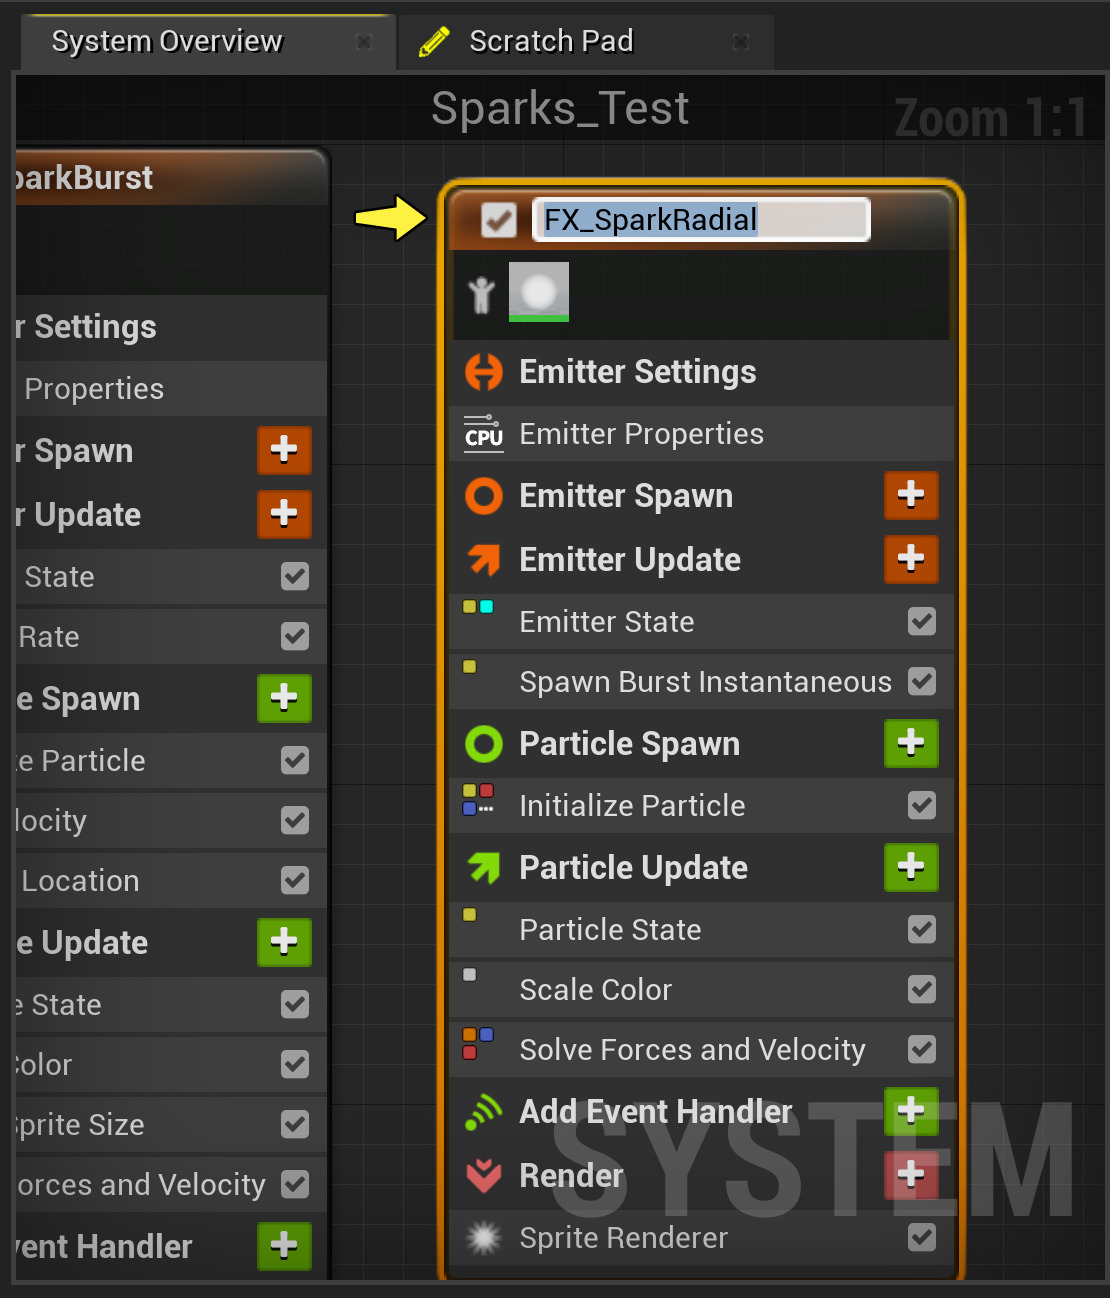Collapse the Particle Update group header
1110x1298 pixels.
point(633,868)
